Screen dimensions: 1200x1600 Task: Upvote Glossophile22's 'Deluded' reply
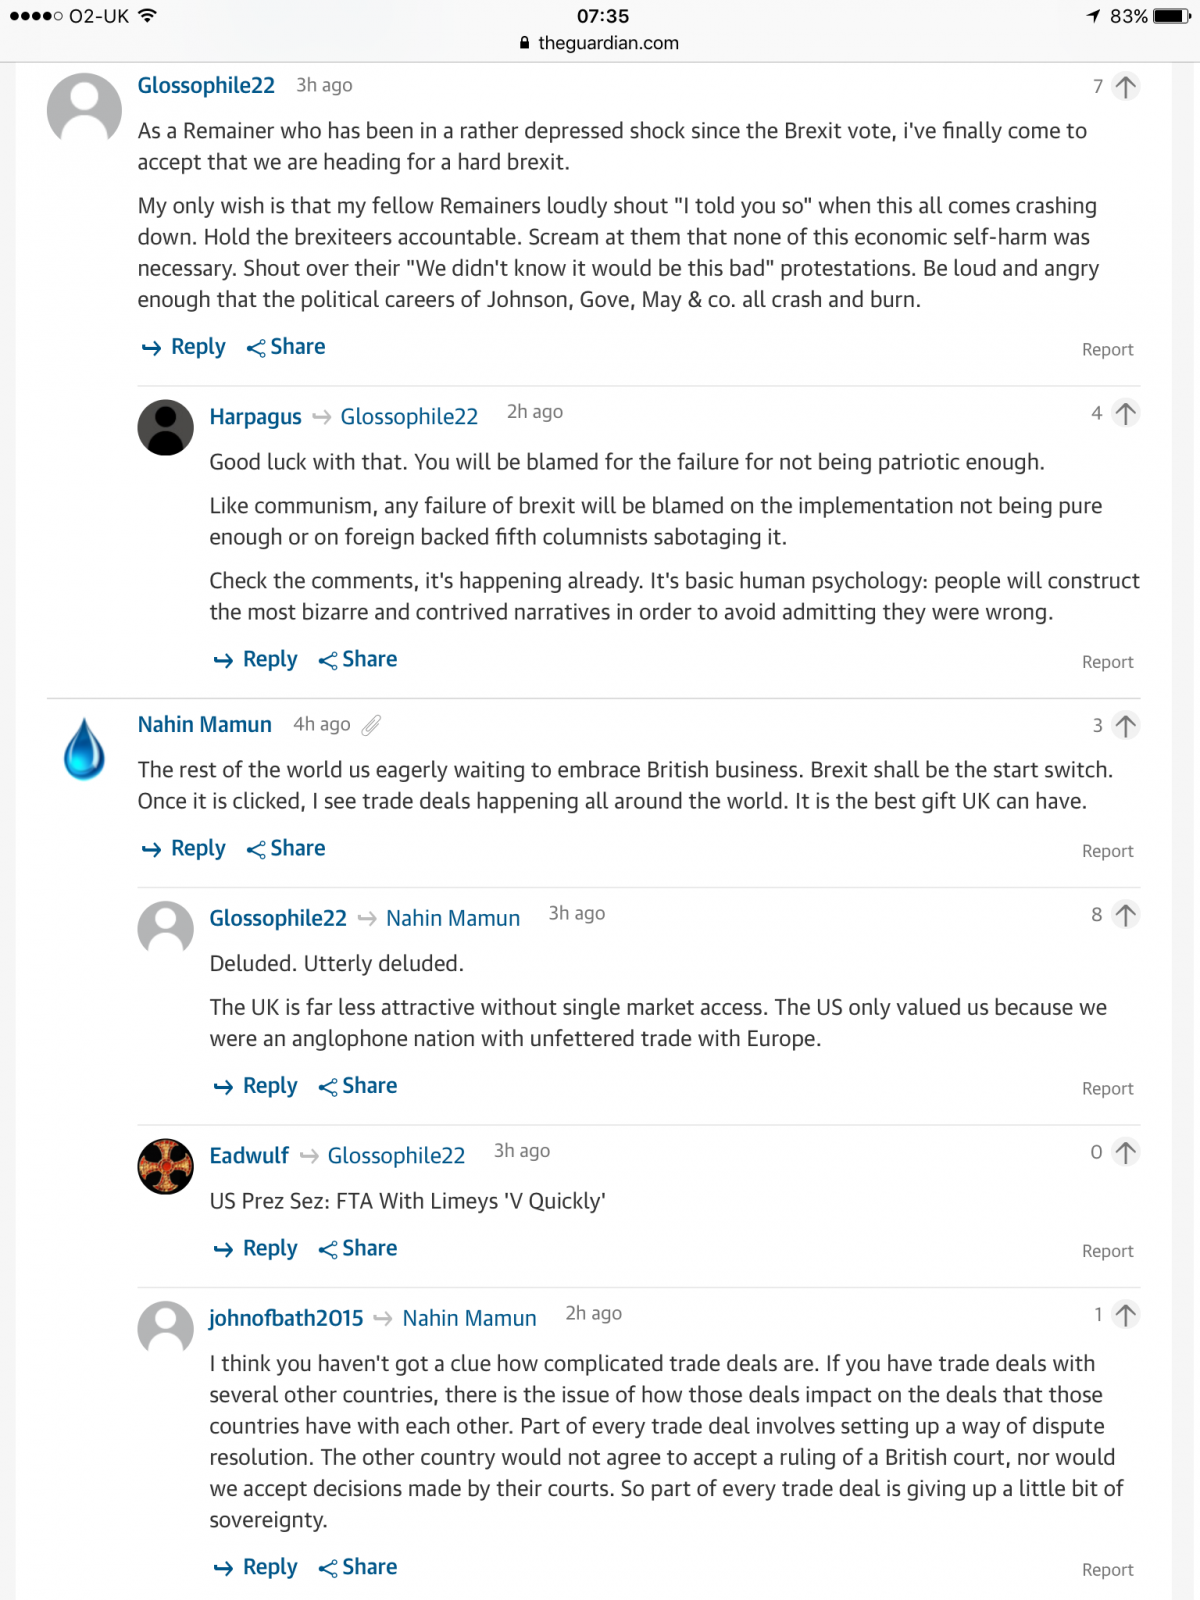point(1125,914)
